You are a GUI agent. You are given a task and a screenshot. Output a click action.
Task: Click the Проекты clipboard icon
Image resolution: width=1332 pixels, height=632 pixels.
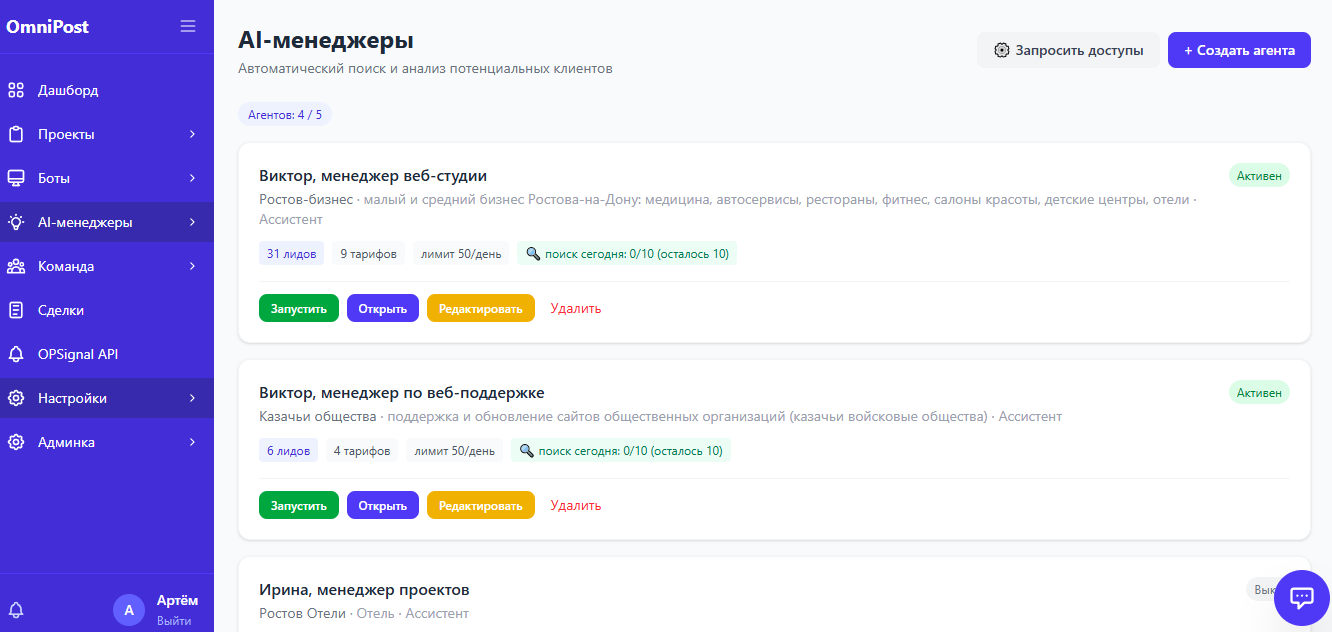tap(16, 134)
